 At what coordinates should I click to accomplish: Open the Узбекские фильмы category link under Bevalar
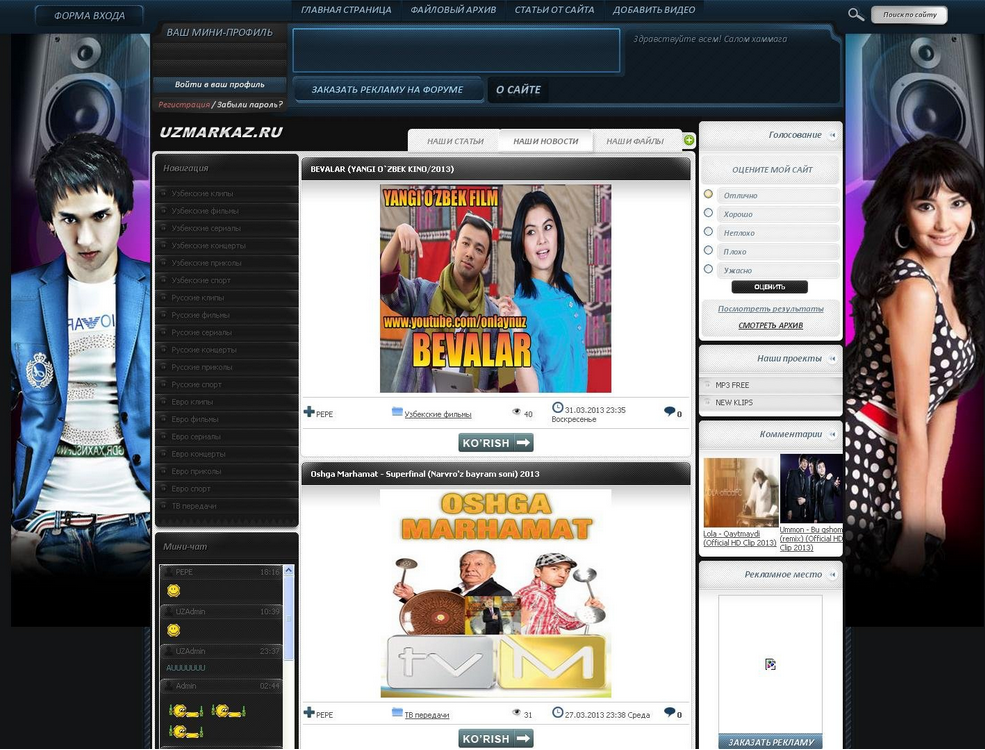pyautogui.click(x=438, y=415)
